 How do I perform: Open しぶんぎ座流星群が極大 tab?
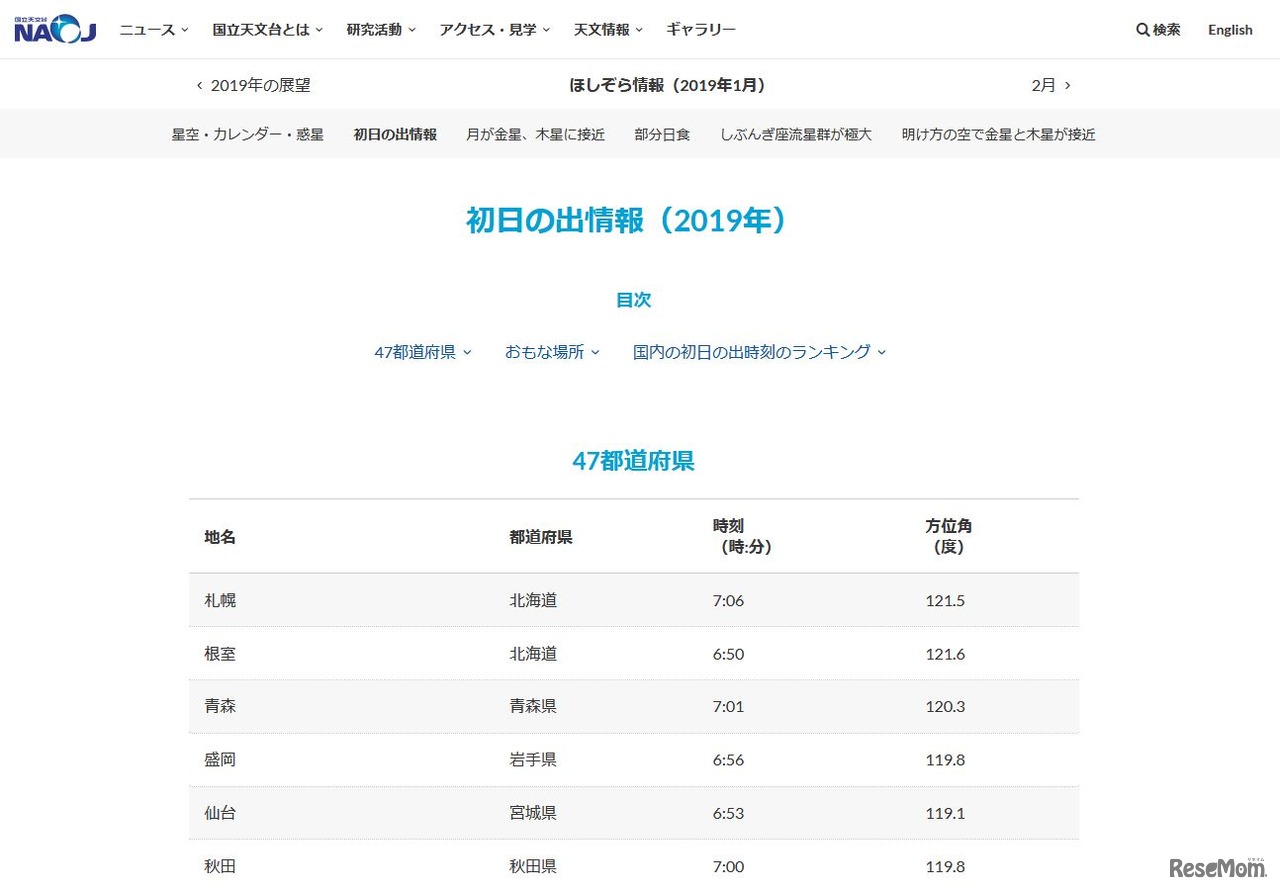point(796,134)
